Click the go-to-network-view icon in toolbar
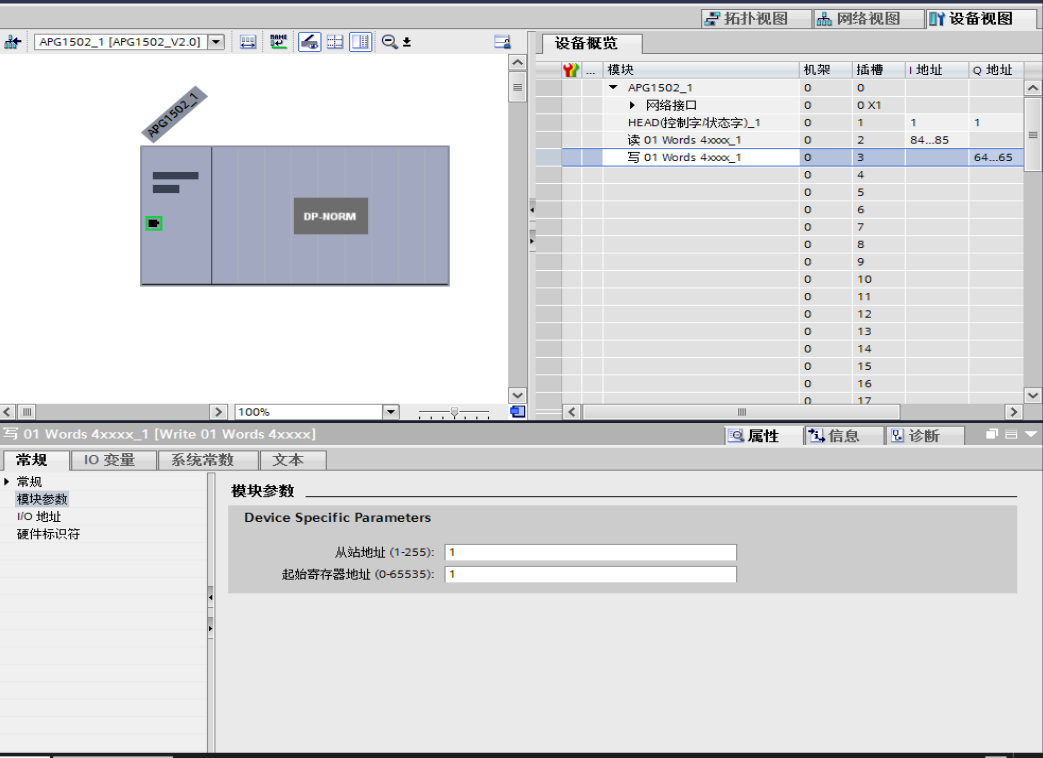Screen dimensions: 1043x758 pos(13,42)
